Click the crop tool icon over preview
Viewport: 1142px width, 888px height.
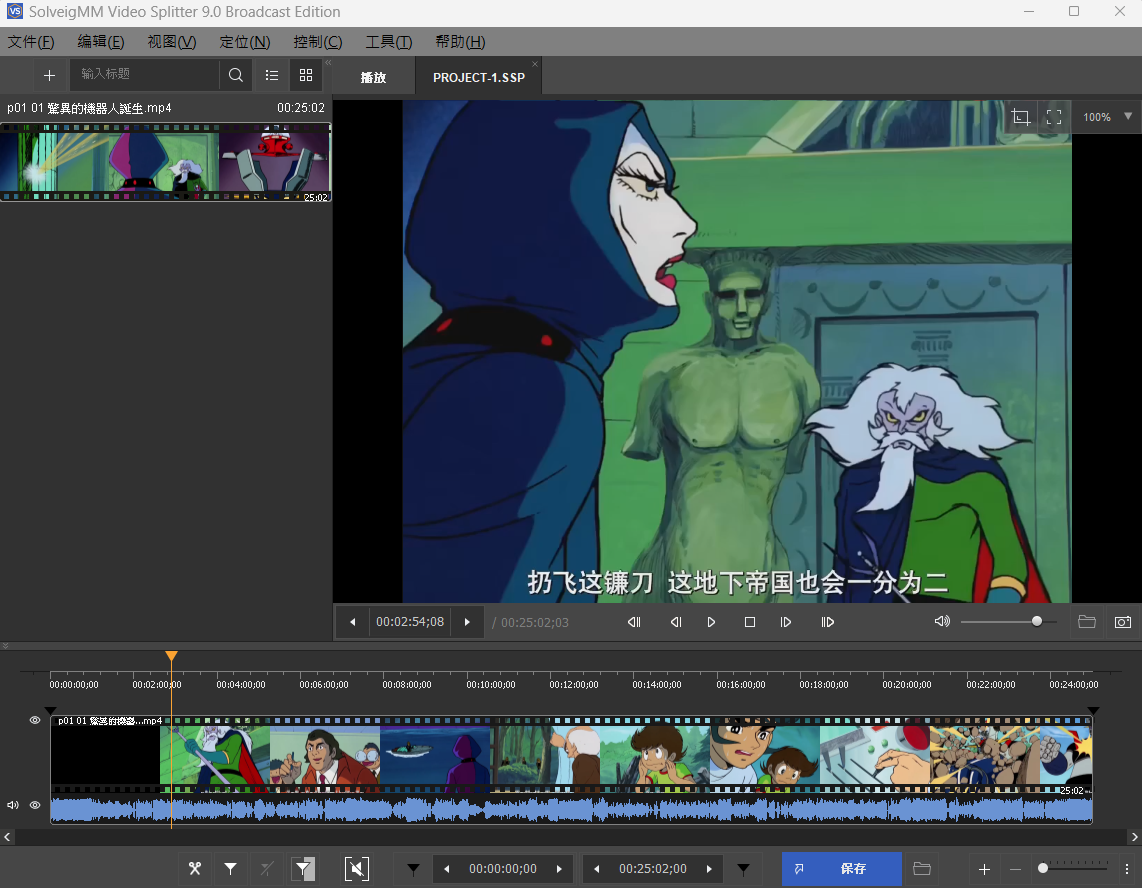tap(1021, 117)
